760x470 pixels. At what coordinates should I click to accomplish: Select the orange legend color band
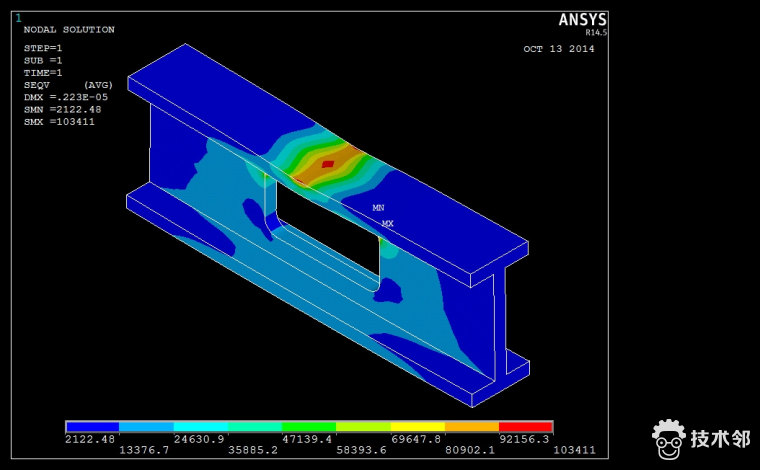coord(471,427)
